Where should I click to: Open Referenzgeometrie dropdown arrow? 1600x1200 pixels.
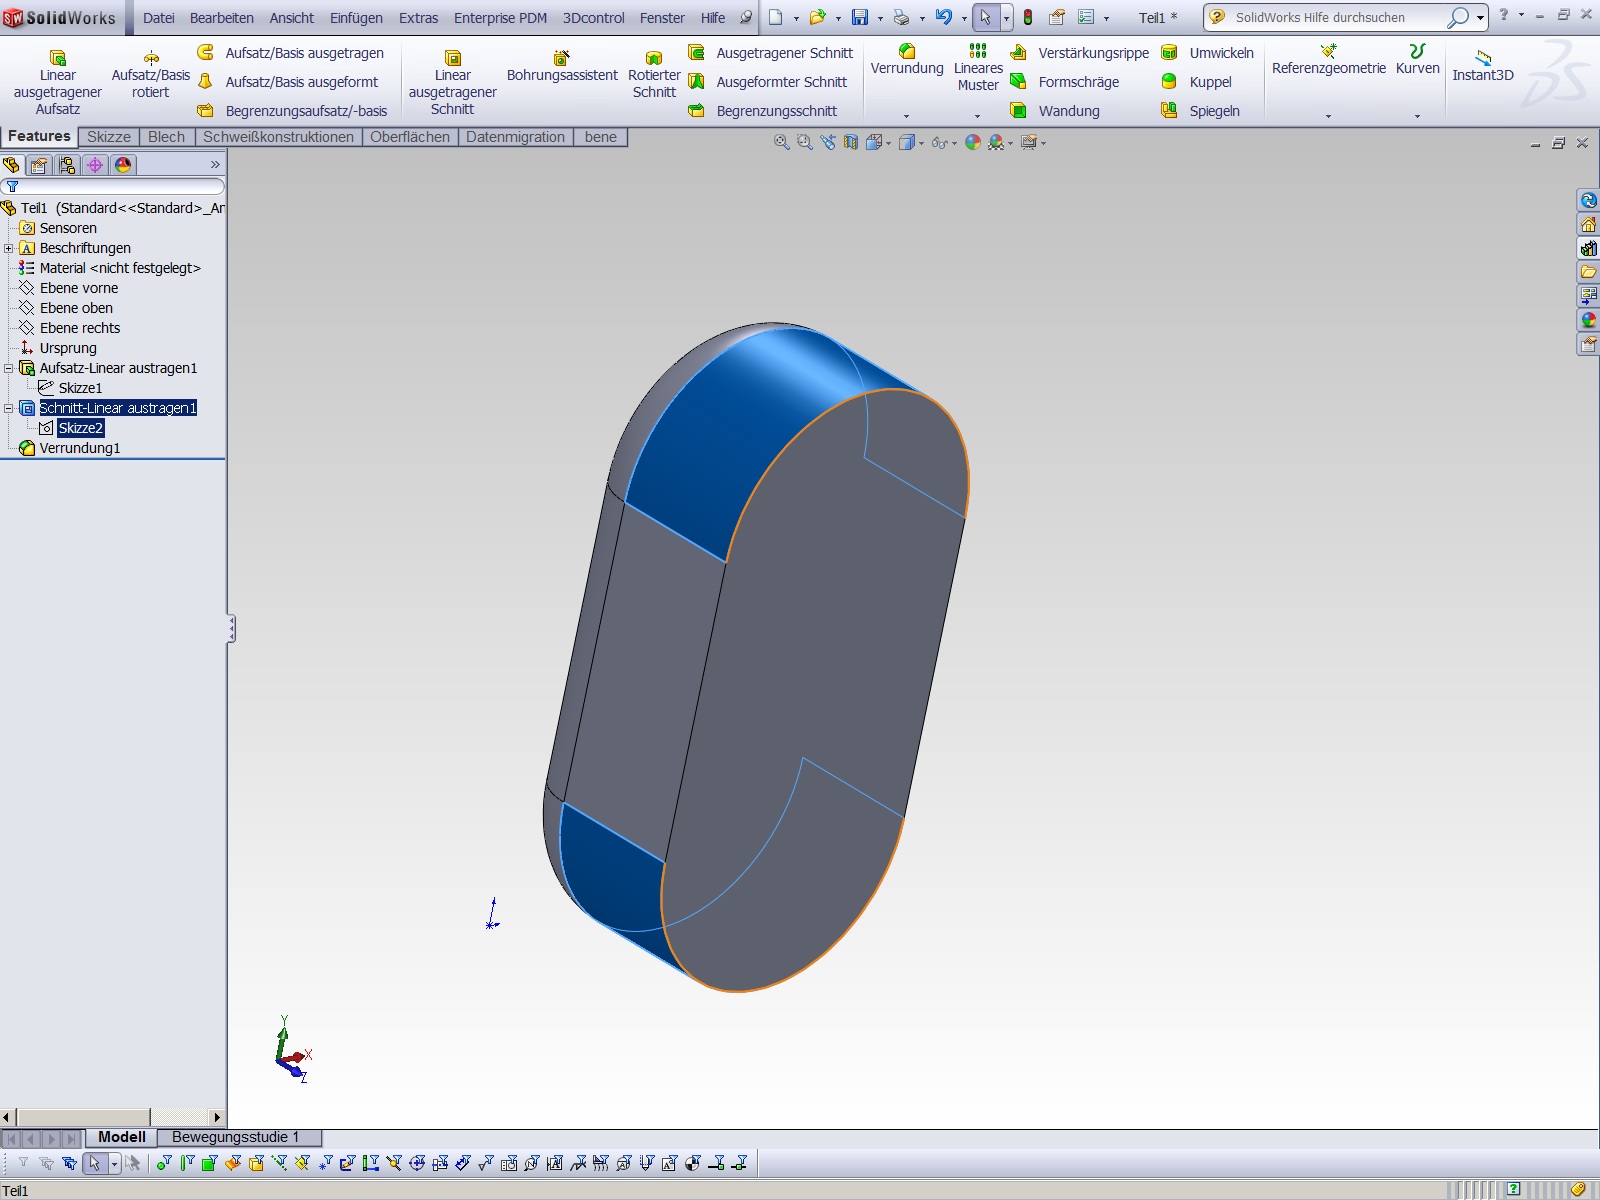pyautogui.click(x=1329, y=116)
